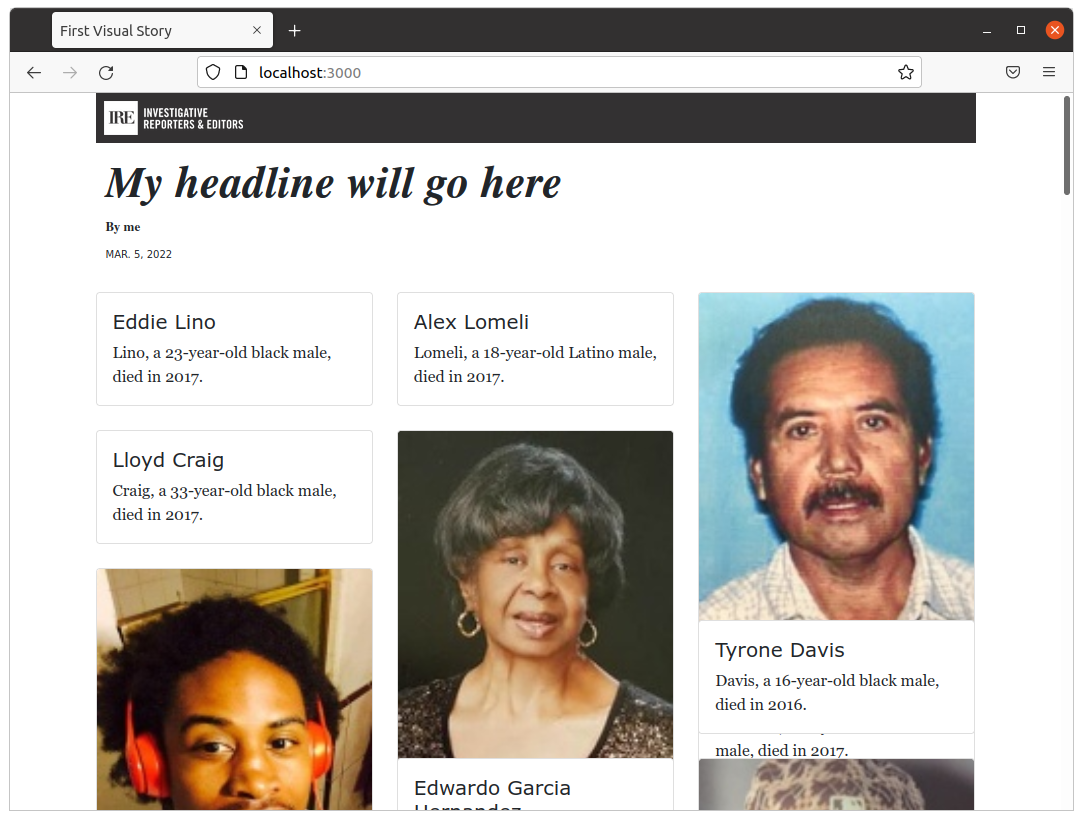Click Davis's 16-year-old description text

coord(827,693)
